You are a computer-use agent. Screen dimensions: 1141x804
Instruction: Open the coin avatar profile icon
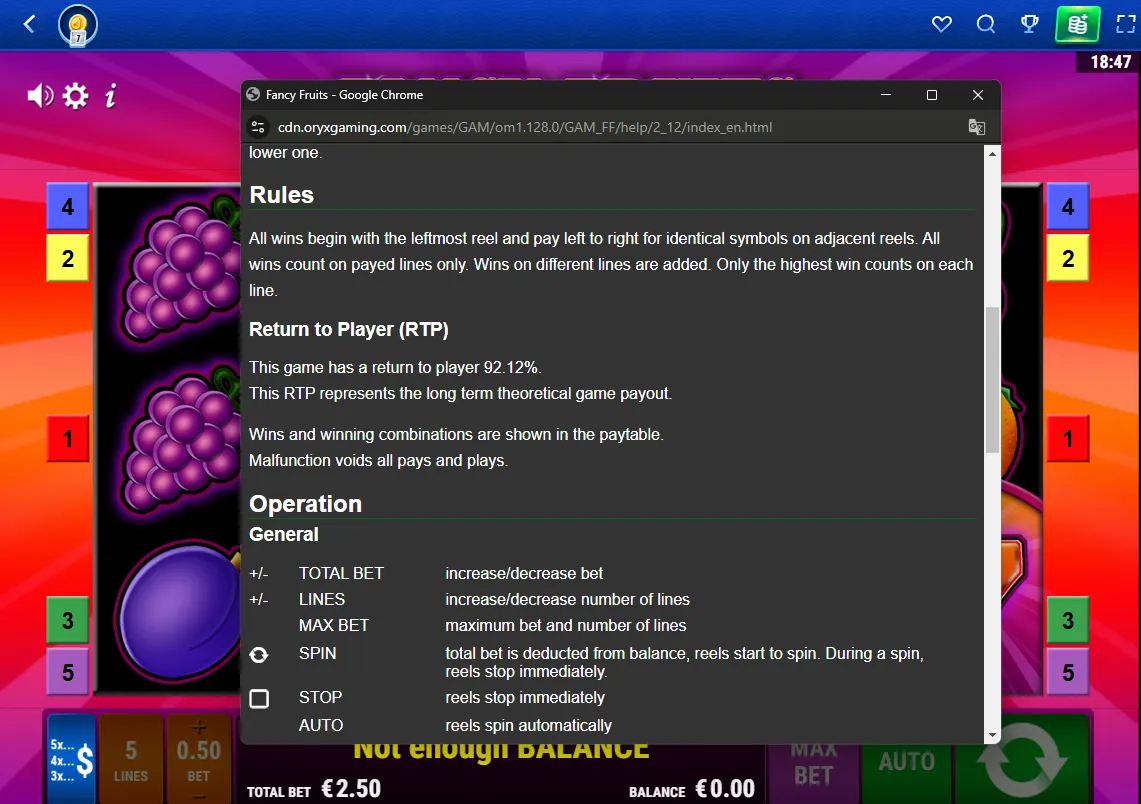pos(78,25)
